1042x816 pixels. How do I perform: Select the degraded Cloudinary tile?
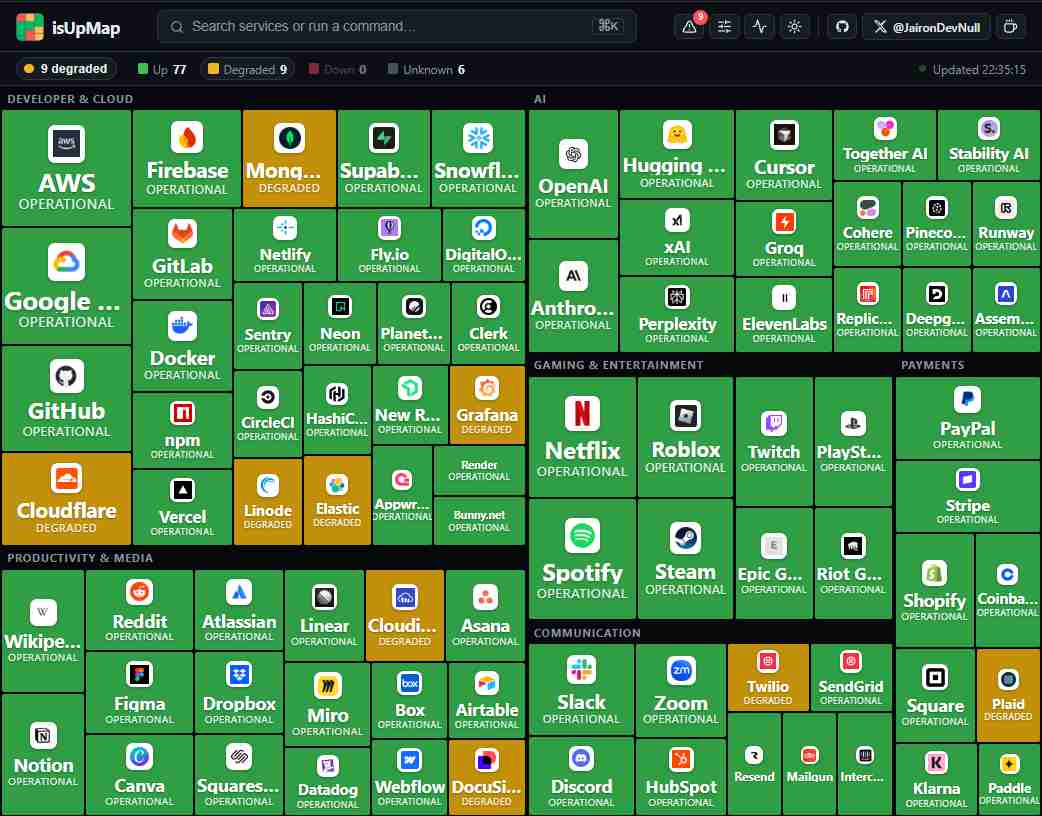(x=405, y=615)
